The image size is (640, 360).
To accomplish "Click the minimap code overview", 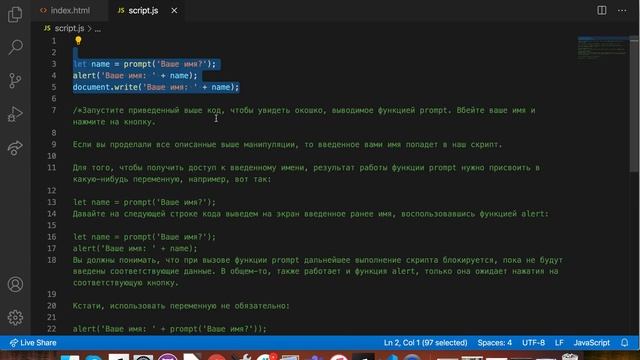I will coord(602,48).
